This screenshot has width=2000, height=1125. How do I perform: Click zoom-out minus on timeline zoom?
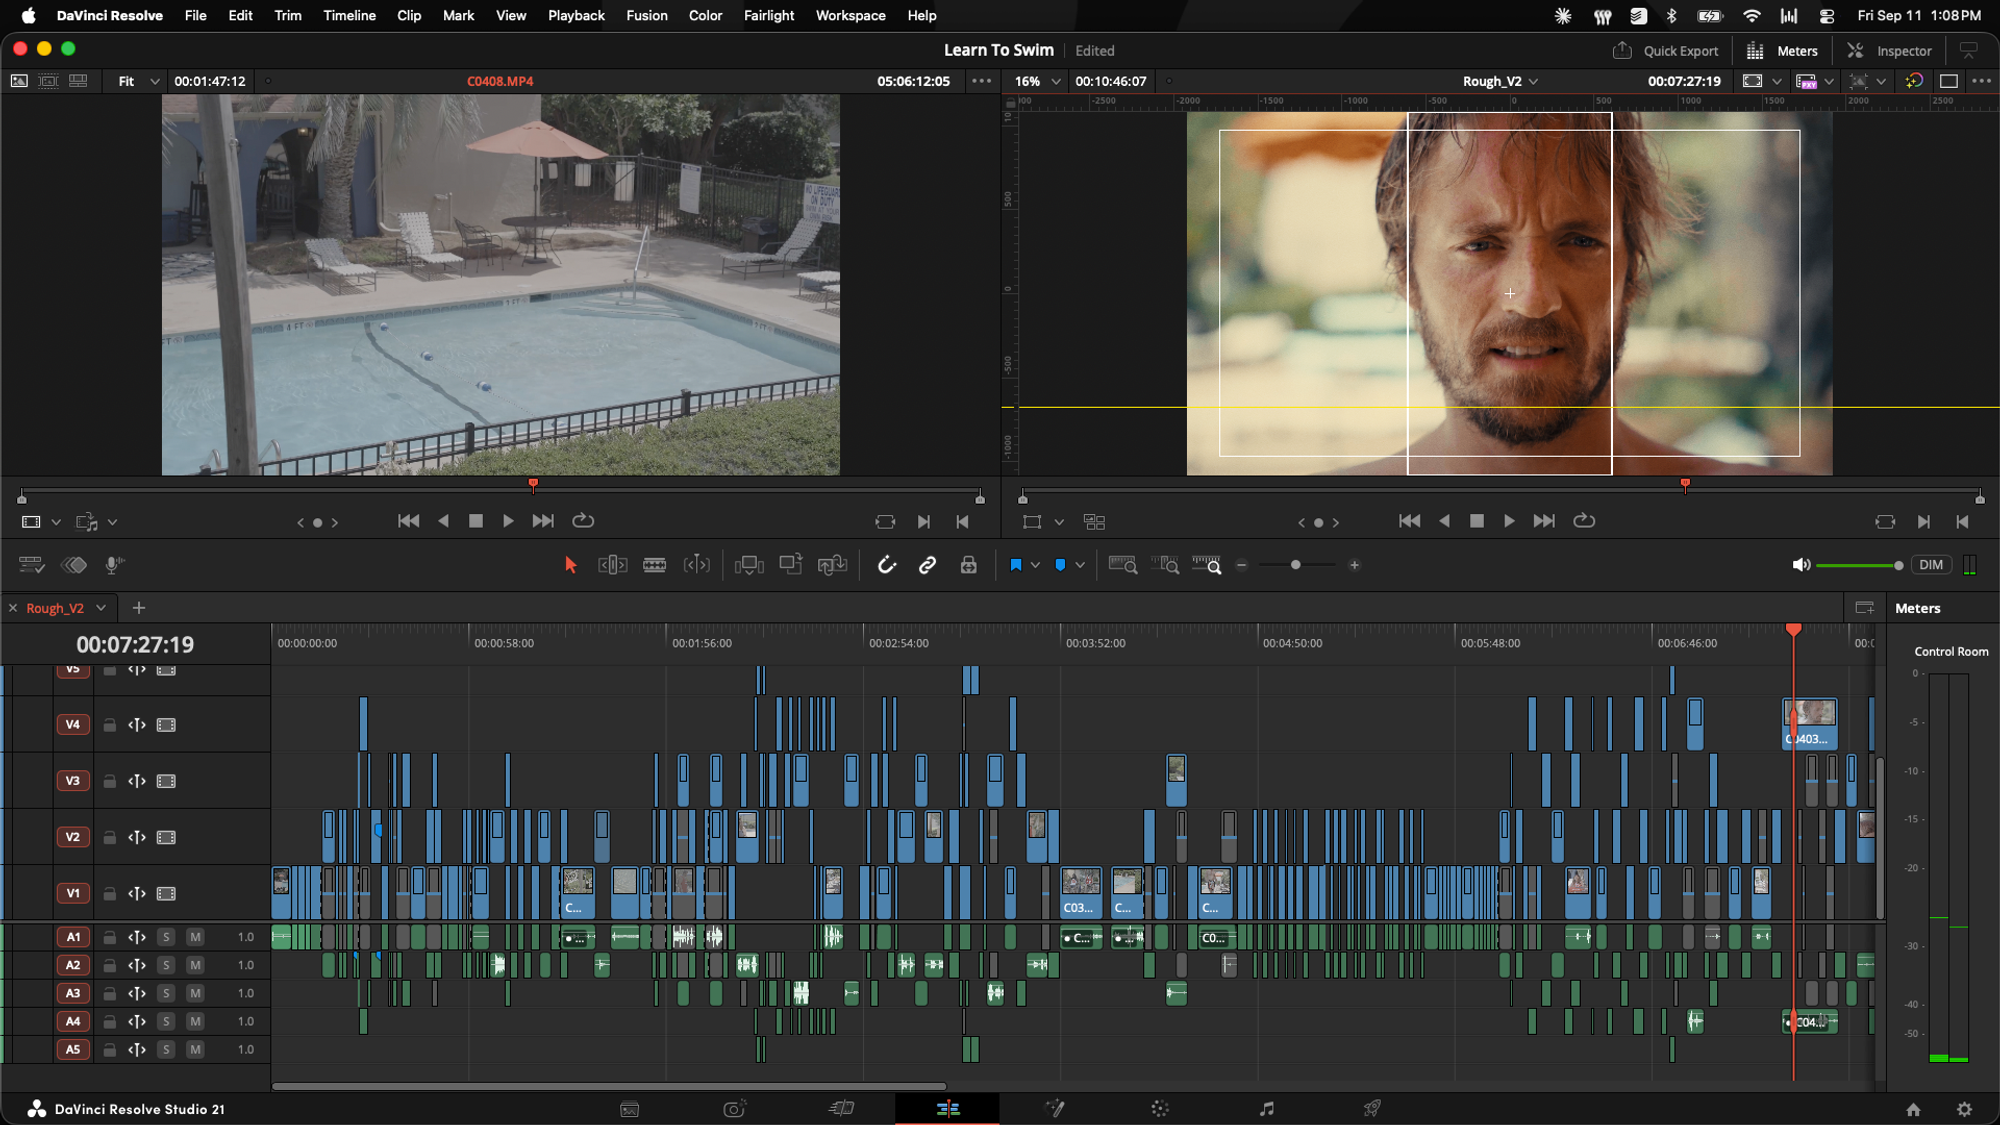1242,565
